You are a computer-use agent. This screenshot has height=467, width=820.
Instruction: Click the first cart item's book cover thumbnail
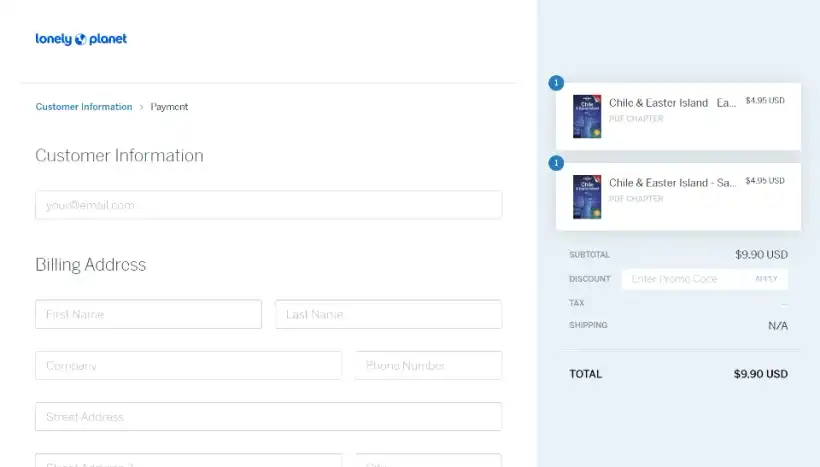(587, 117)
